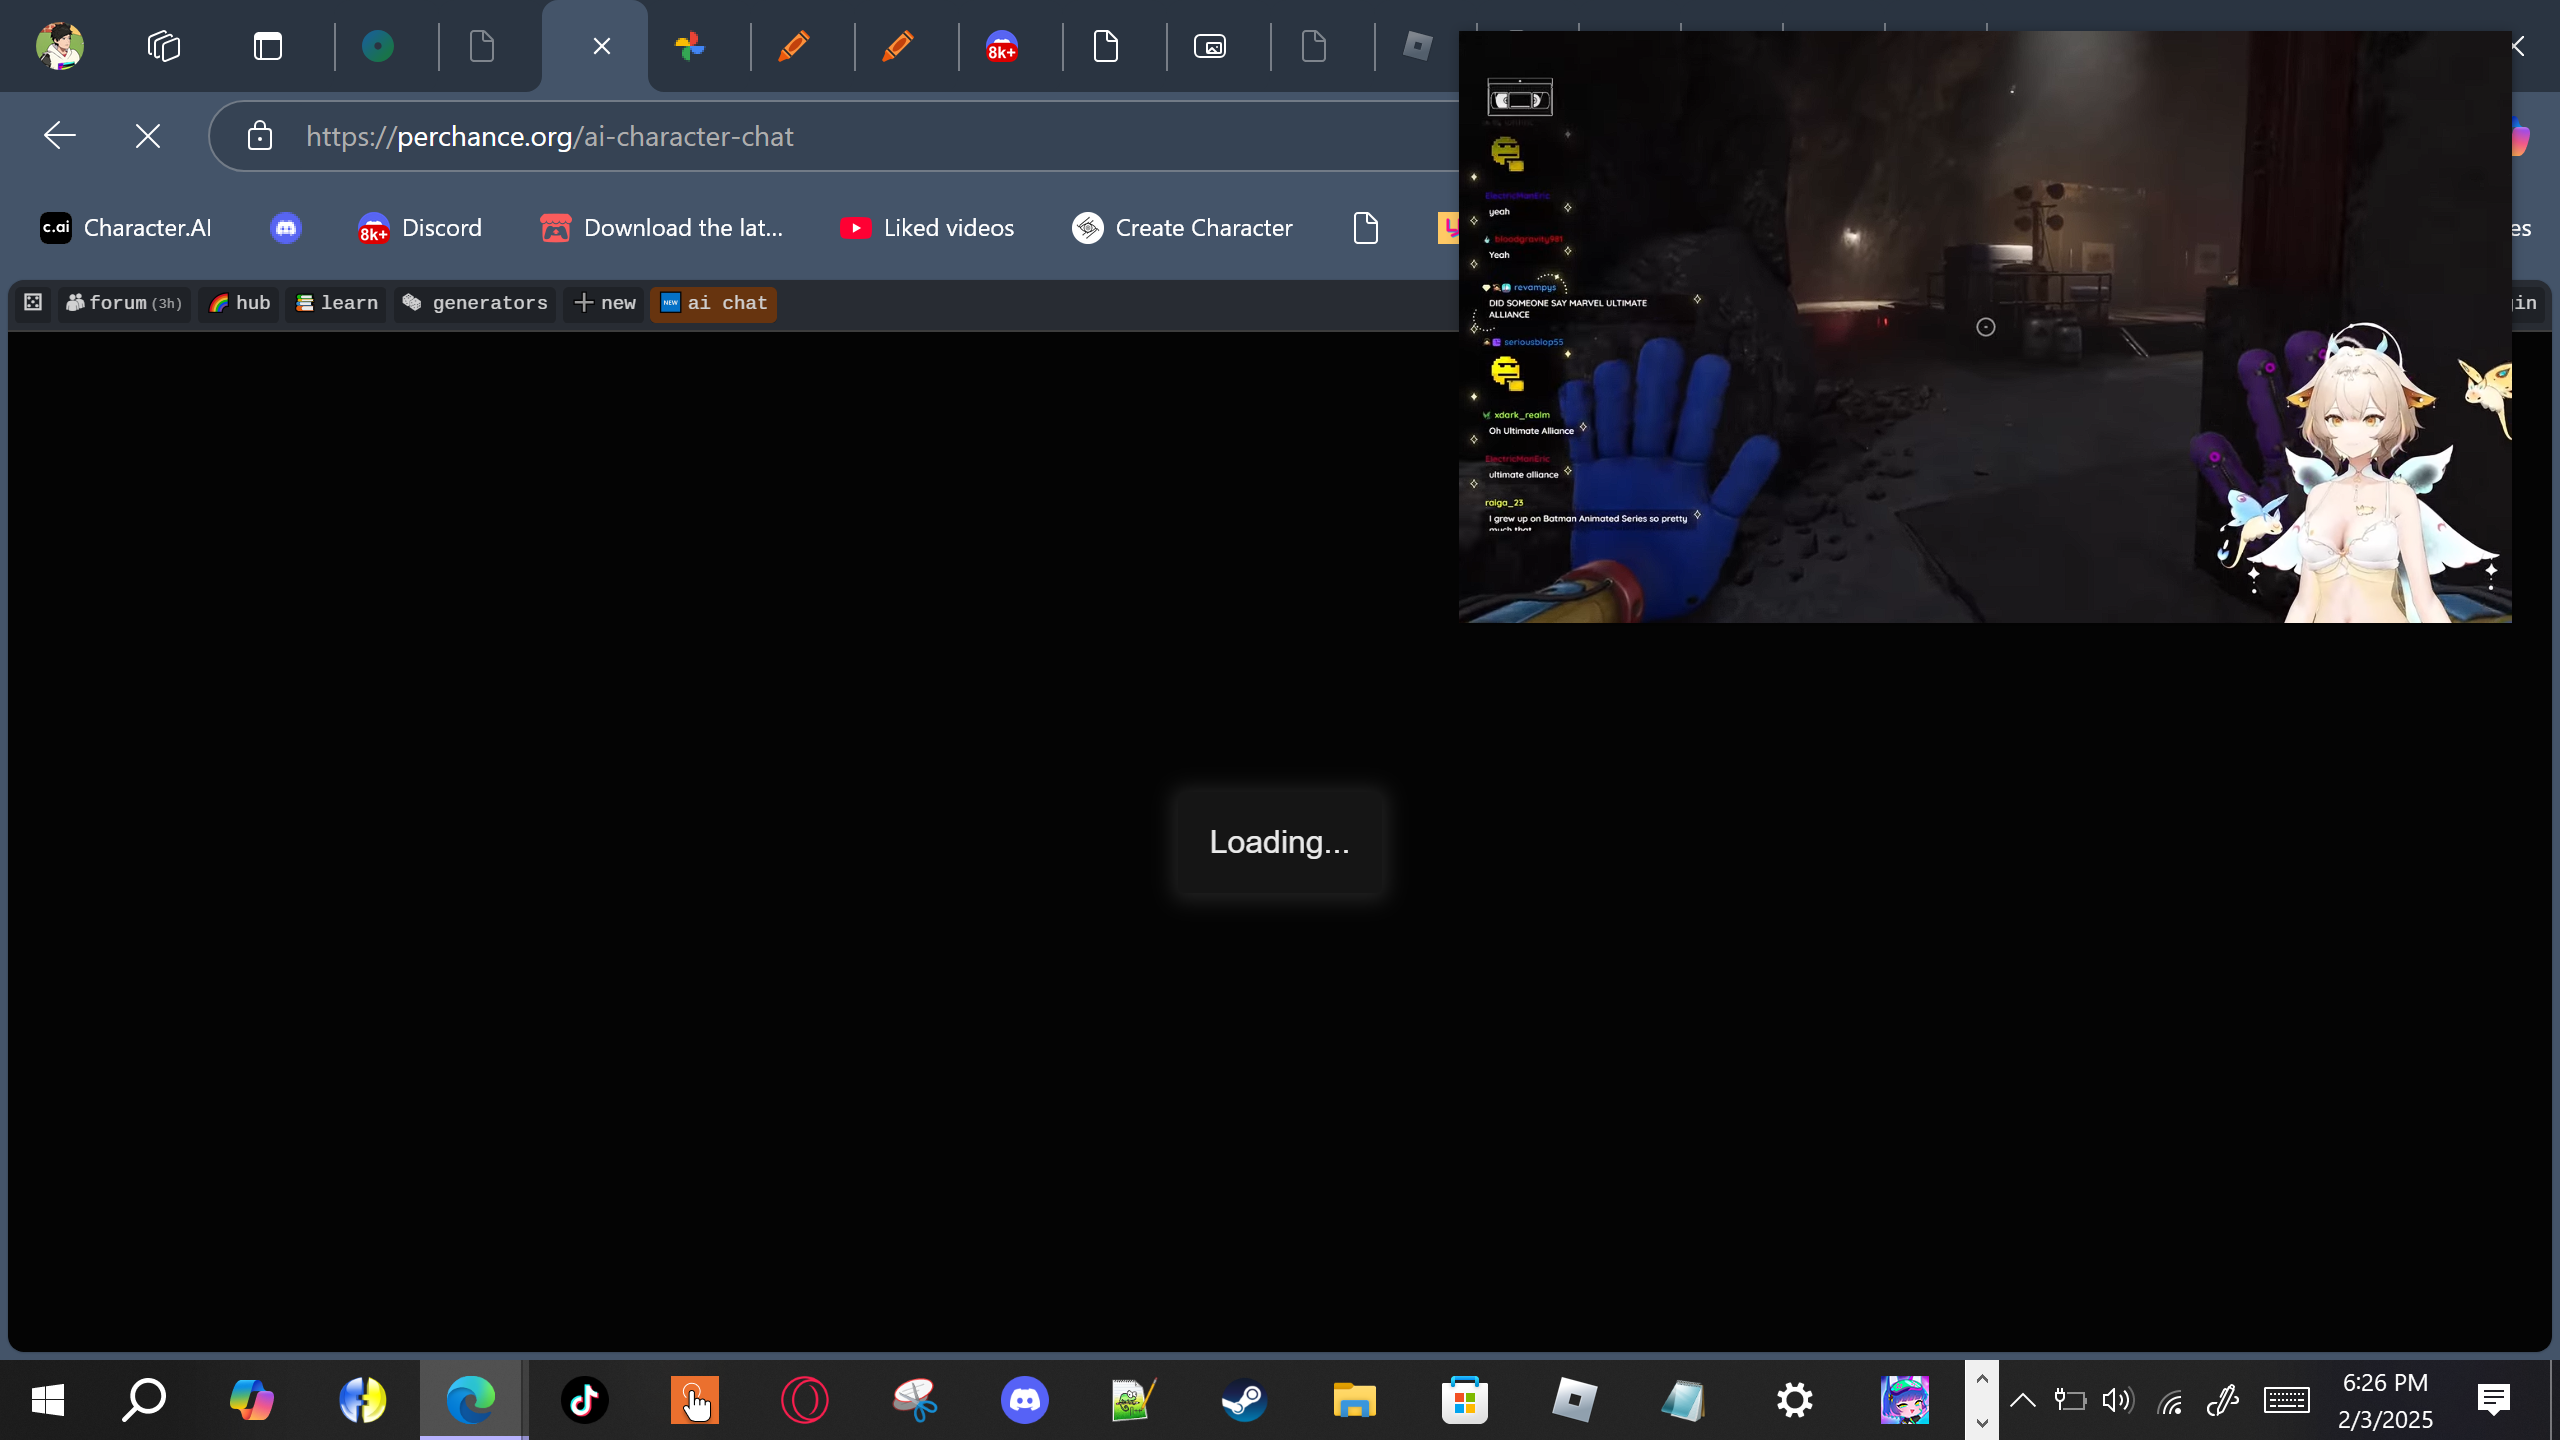The height and width of the screenshot is (1440, 2560).
Task: Open the Windows notification center
Action: 2494,1400
